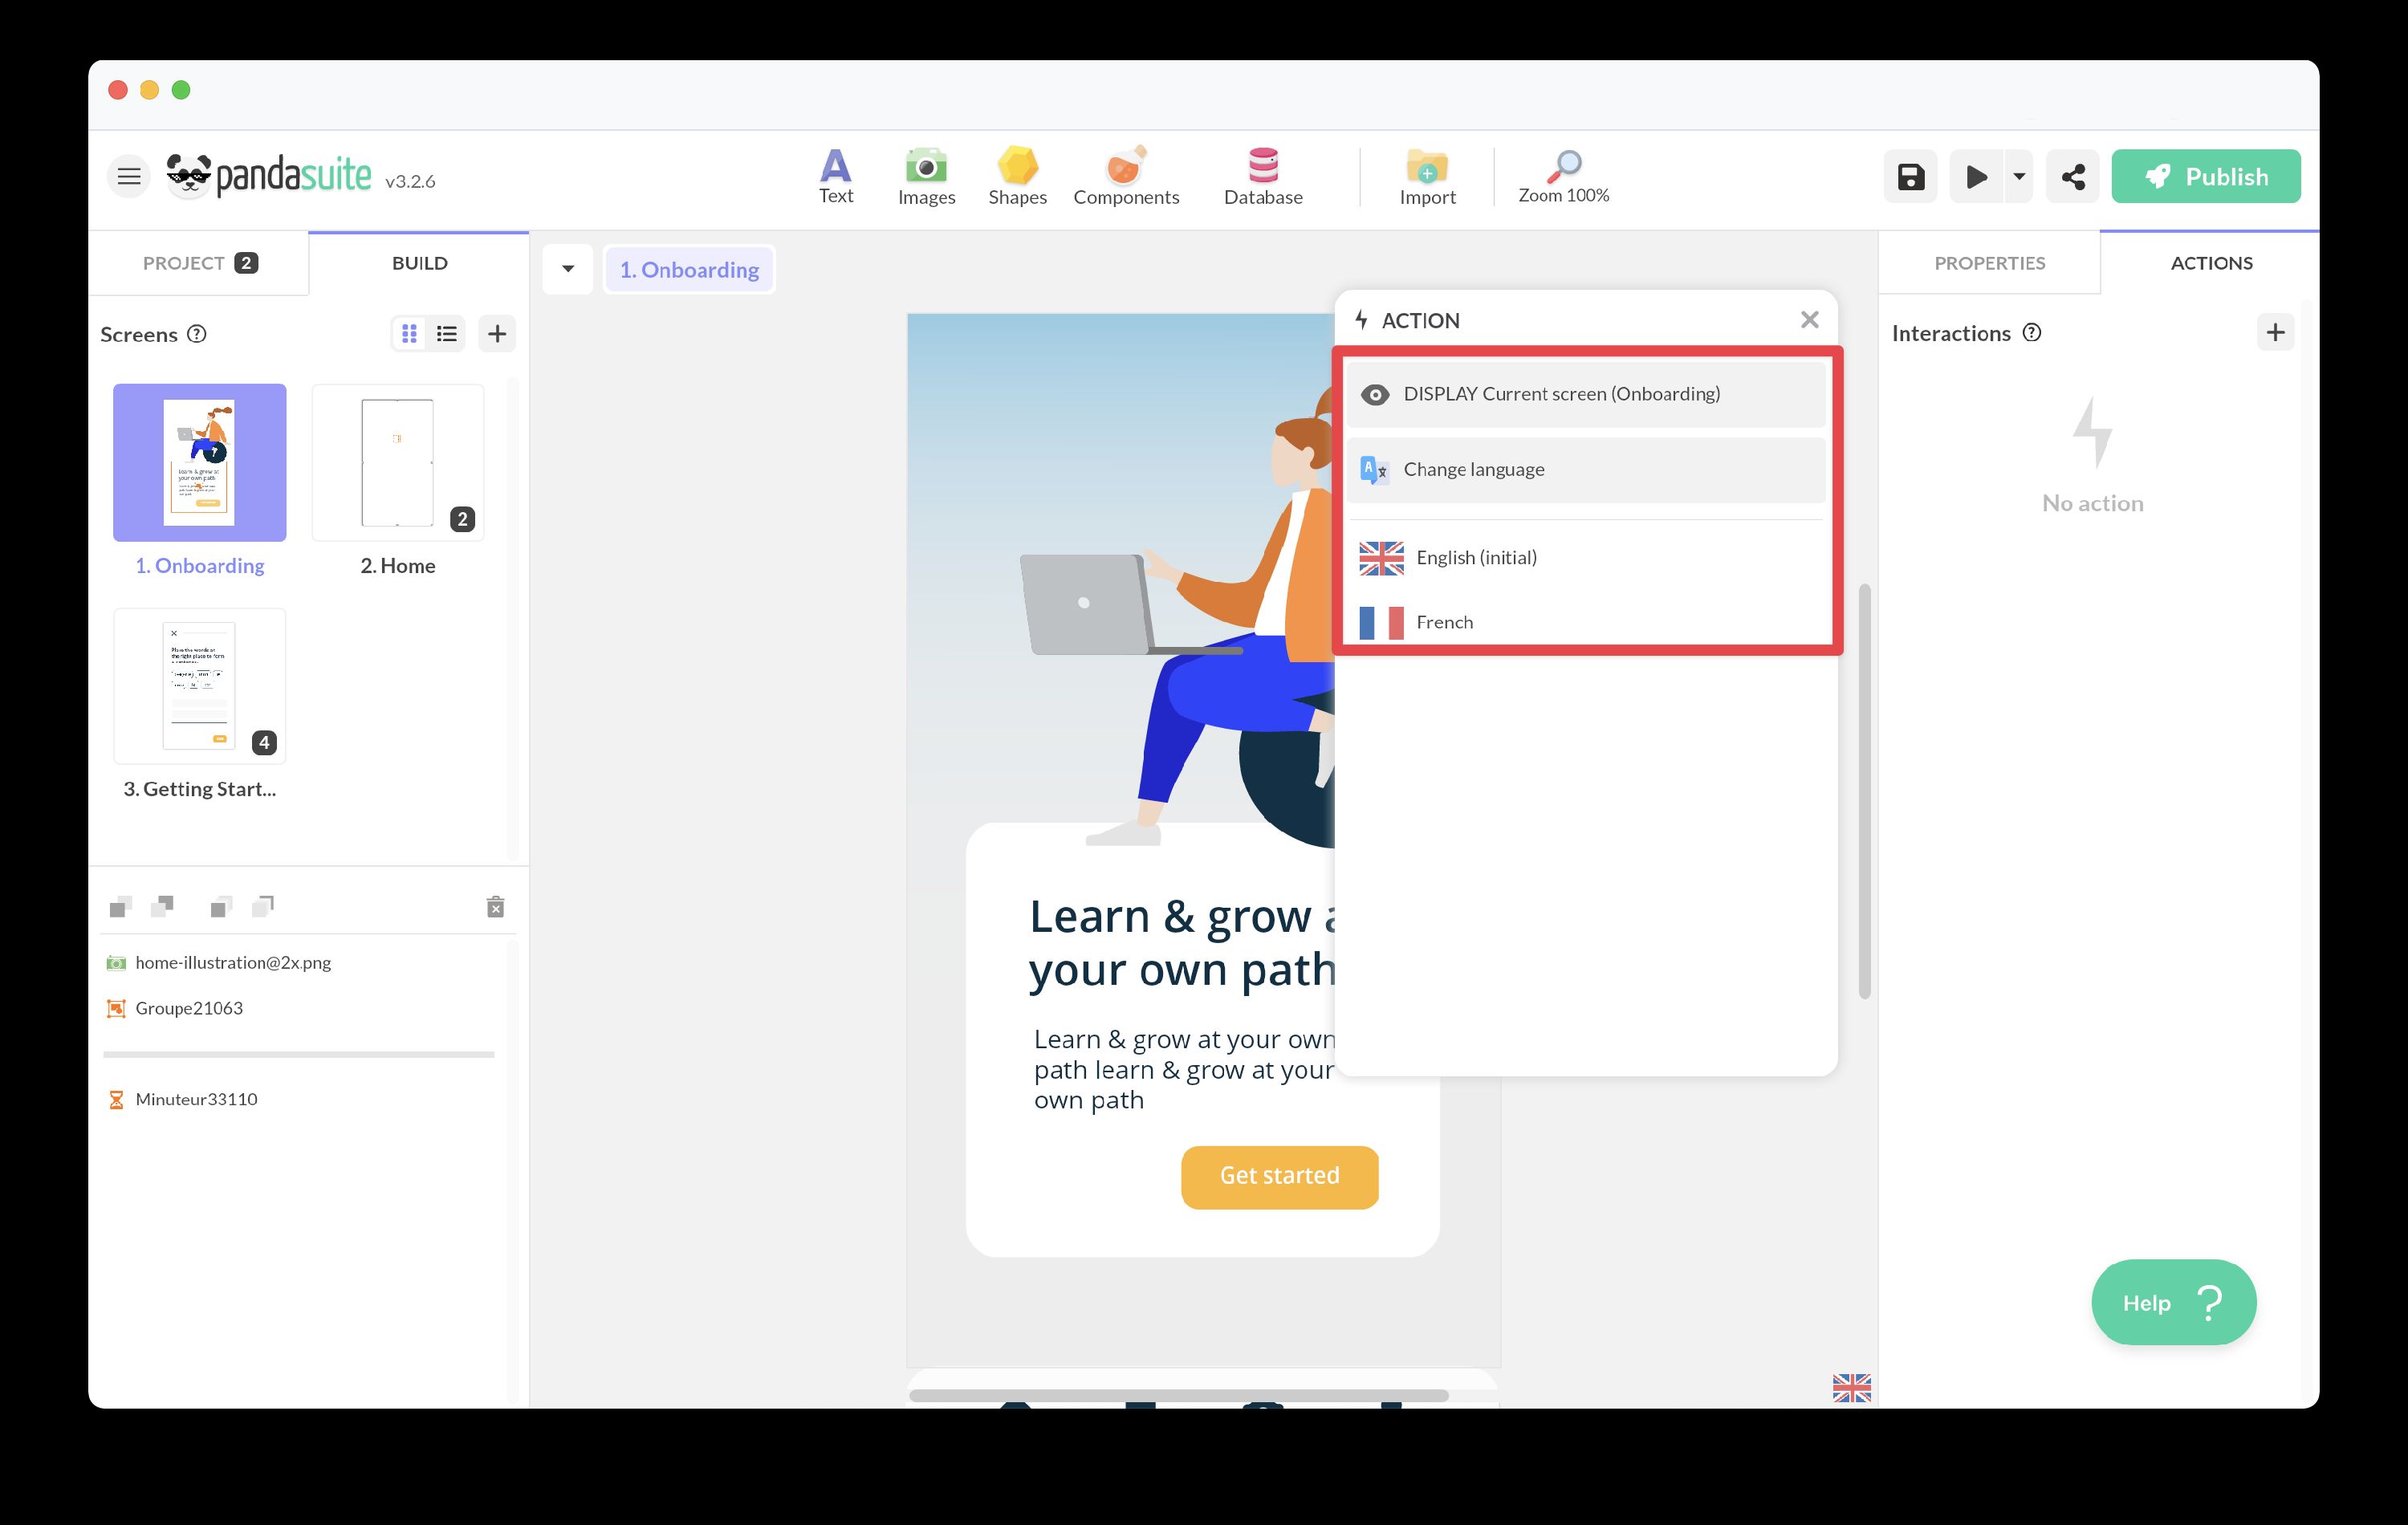Switch to the PROPERTIES tab
This screenshot has height=1525, width=2408.
(x=1988, y=263)
